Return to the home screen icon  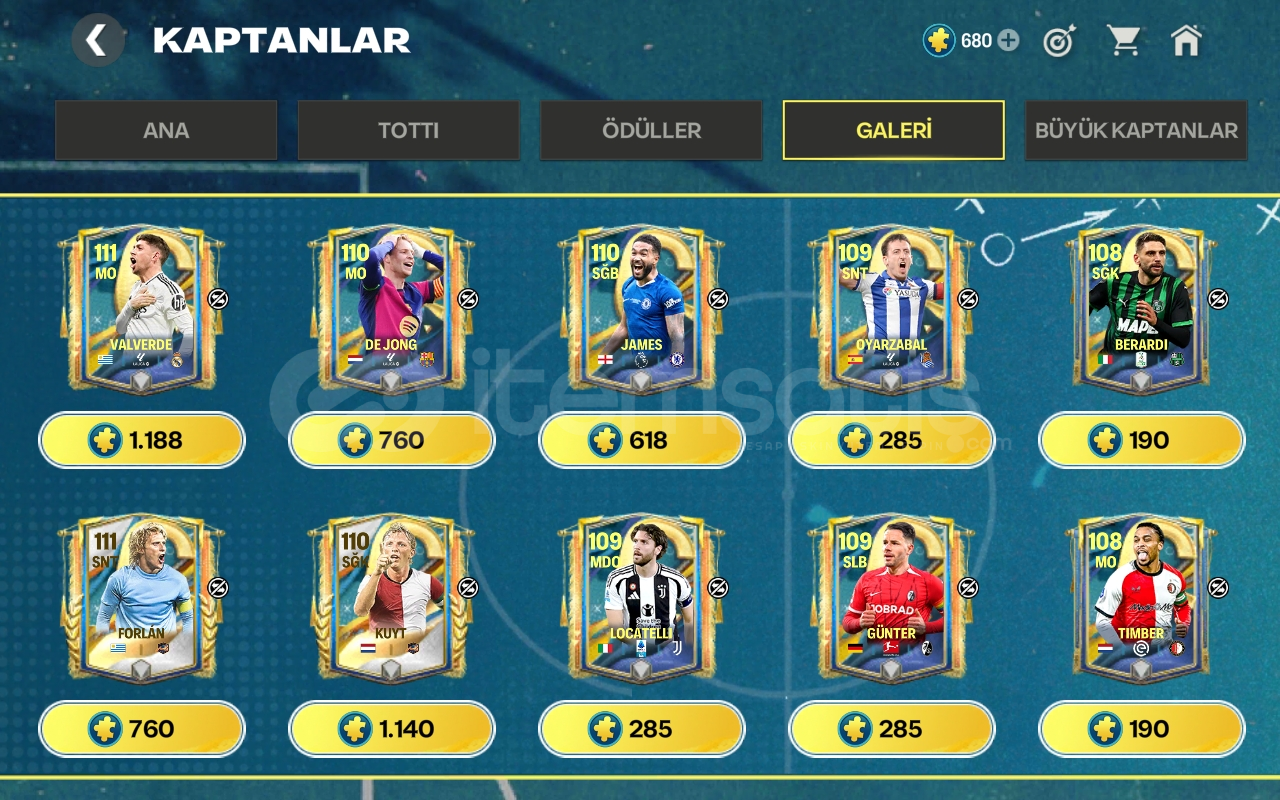click(x=1186, y=41)
